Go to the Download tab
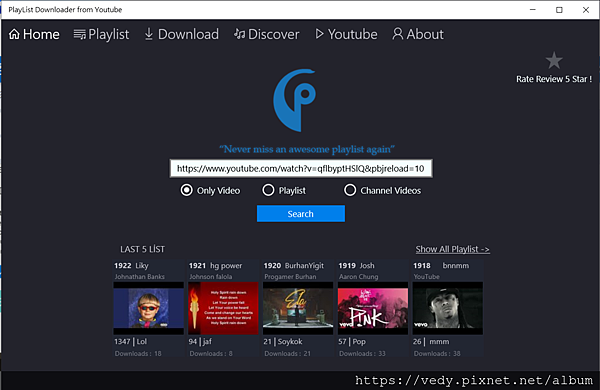600x390 pixels. (181, 34)
